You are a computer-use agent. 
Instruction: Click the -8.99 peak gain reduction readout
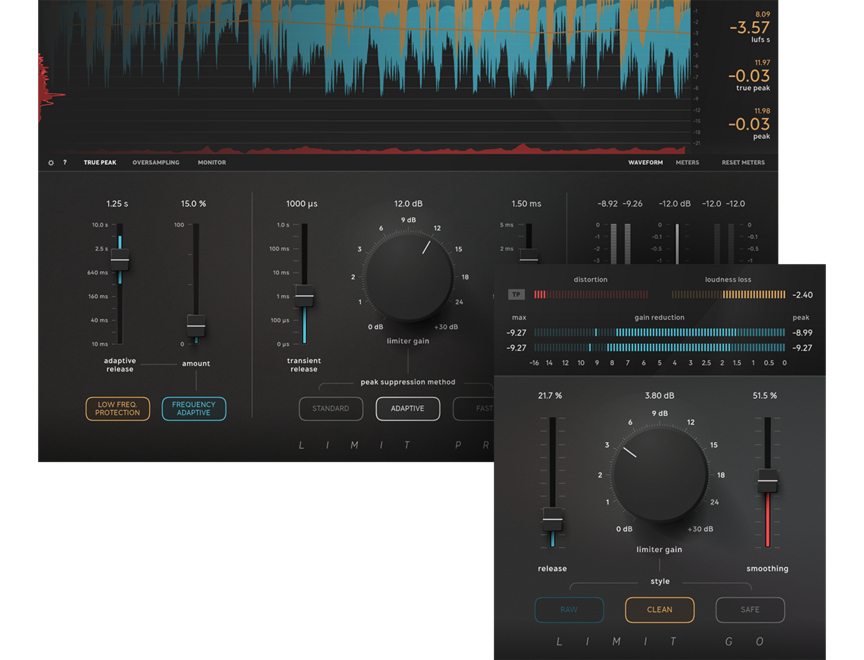[x=802, y=333]
